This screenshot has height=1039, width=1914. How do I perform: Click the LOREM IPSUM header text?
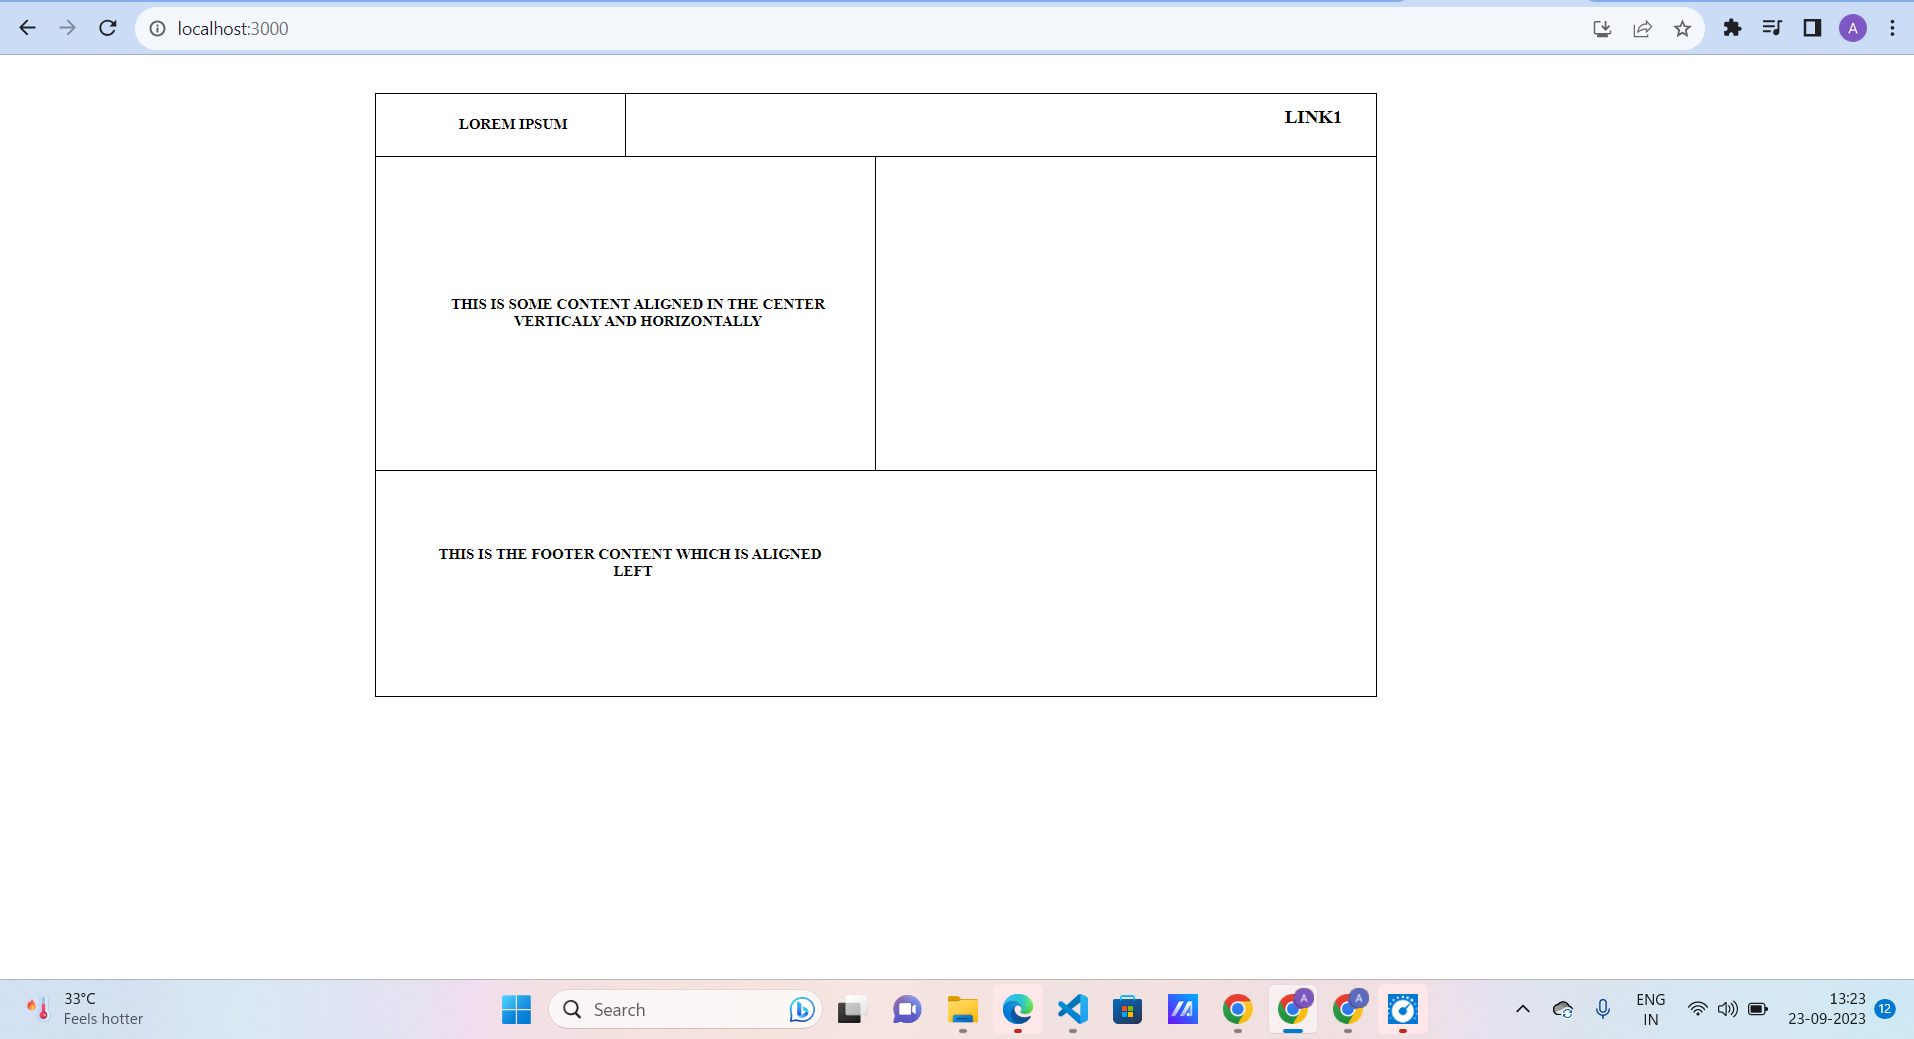pos(513,124)
